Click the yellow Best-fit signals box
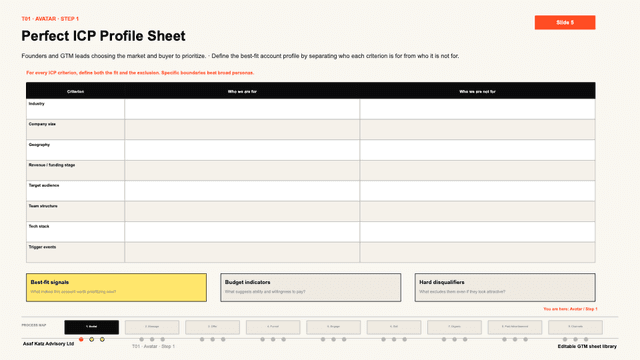Viewport: 640px width, 360px height. 116,287
